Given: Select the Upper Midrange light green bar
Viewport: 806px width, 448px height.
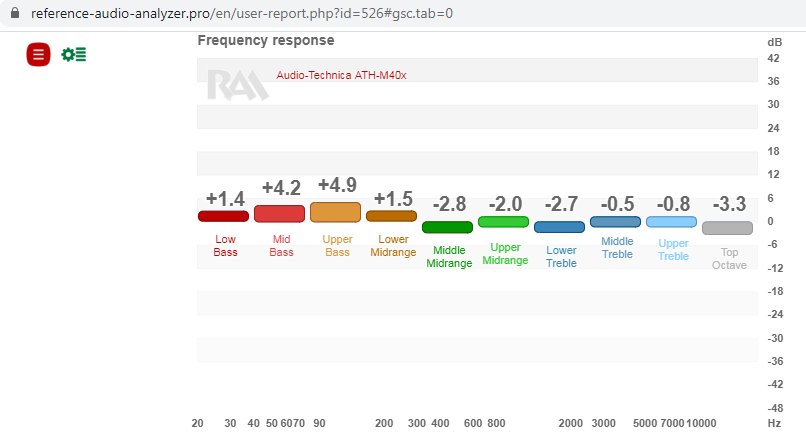Looking at the screenshot, I should pos(503,222).
